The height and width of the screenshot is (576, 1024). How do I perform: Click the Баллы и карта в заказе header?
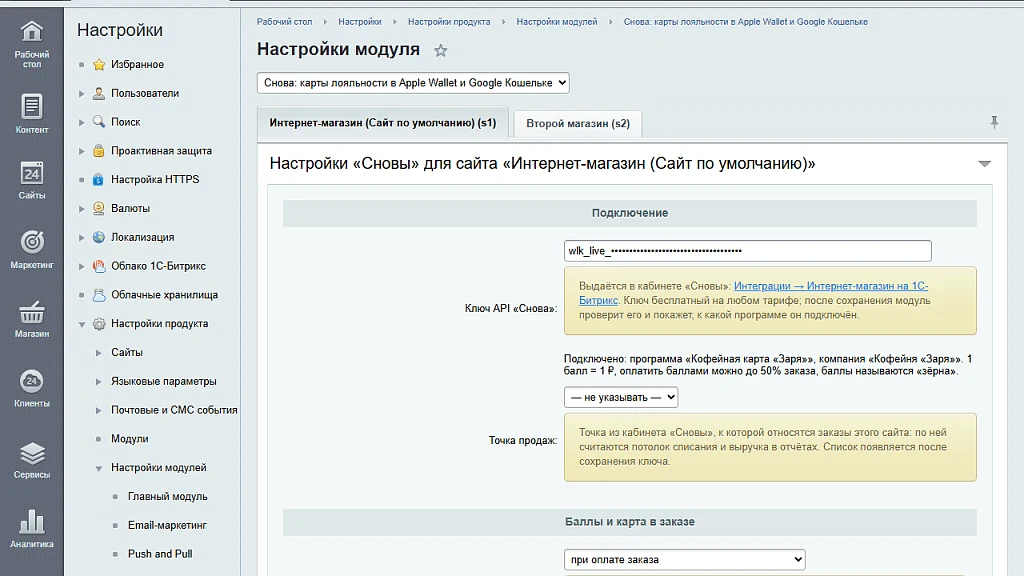[630, 522]
